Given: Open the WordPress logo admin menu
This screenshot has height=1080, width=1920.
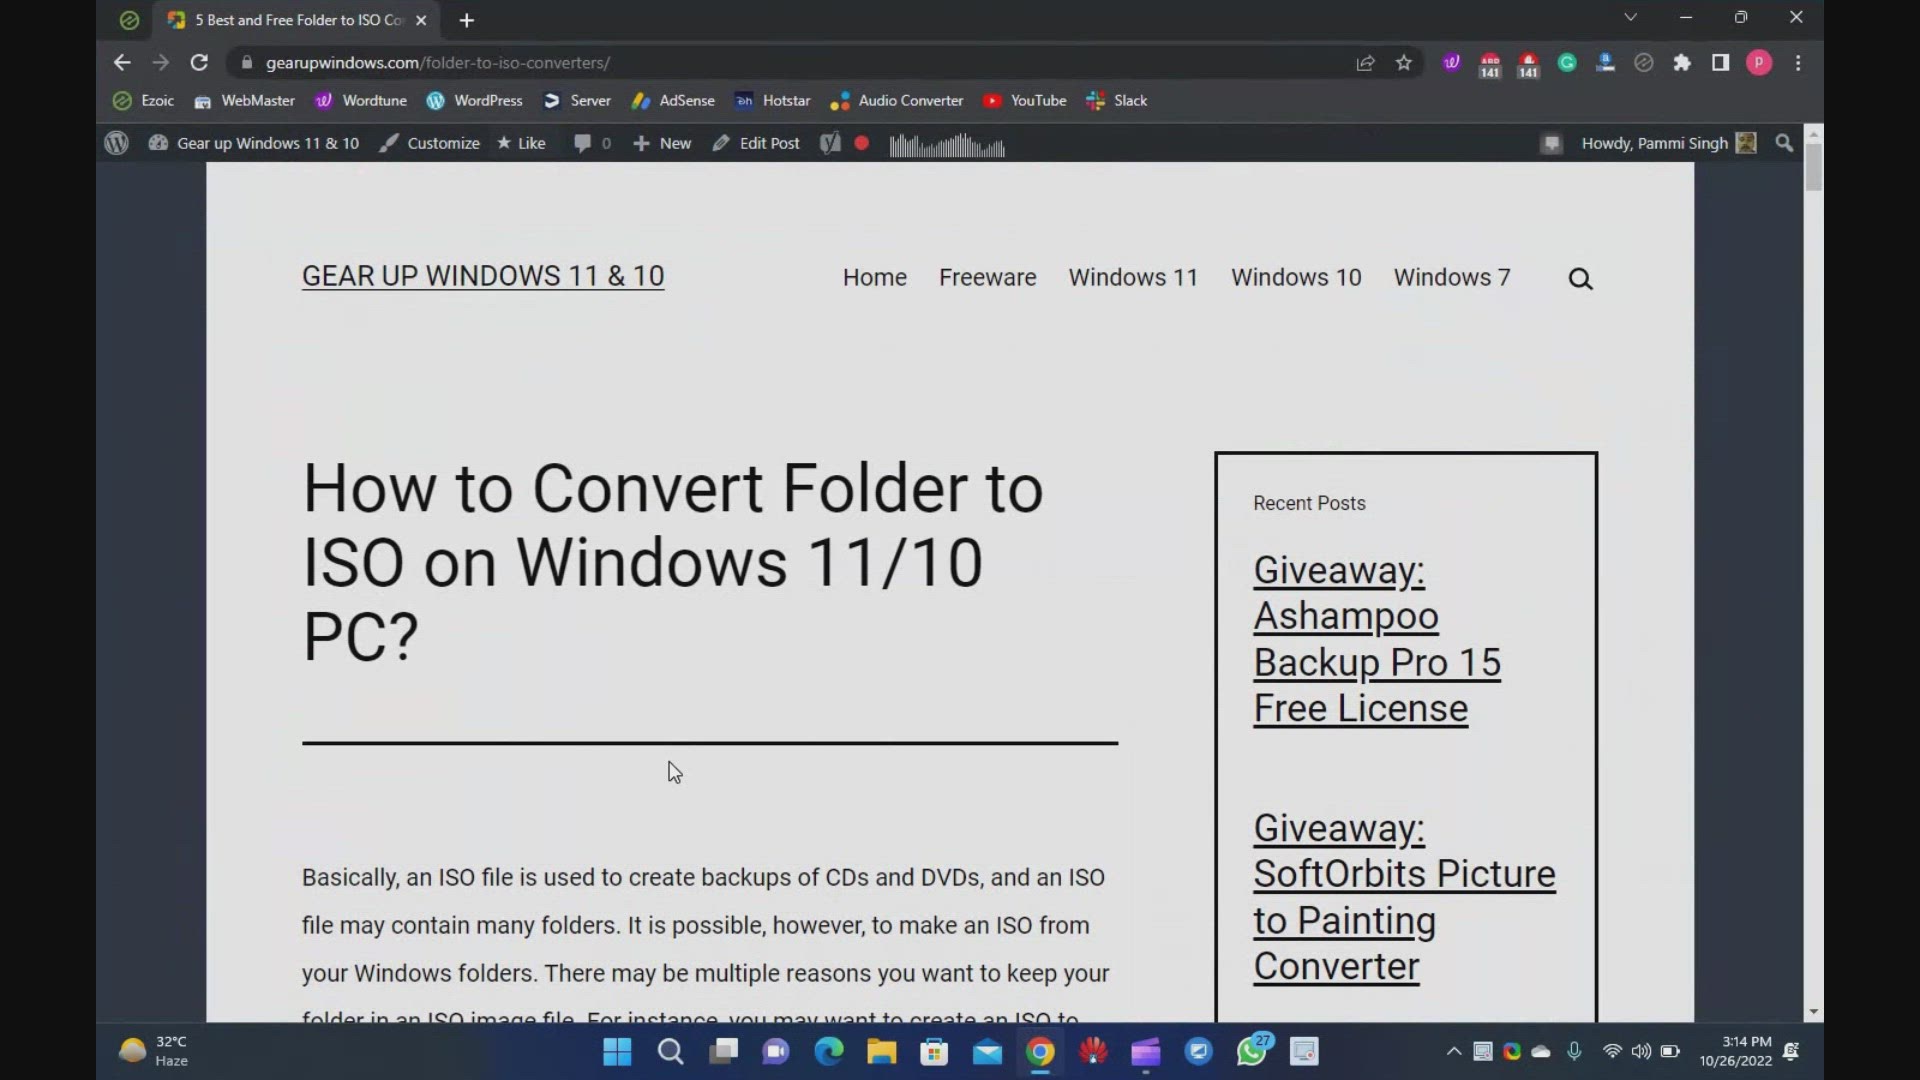Looking at the screenshot, I should [117, 143].
